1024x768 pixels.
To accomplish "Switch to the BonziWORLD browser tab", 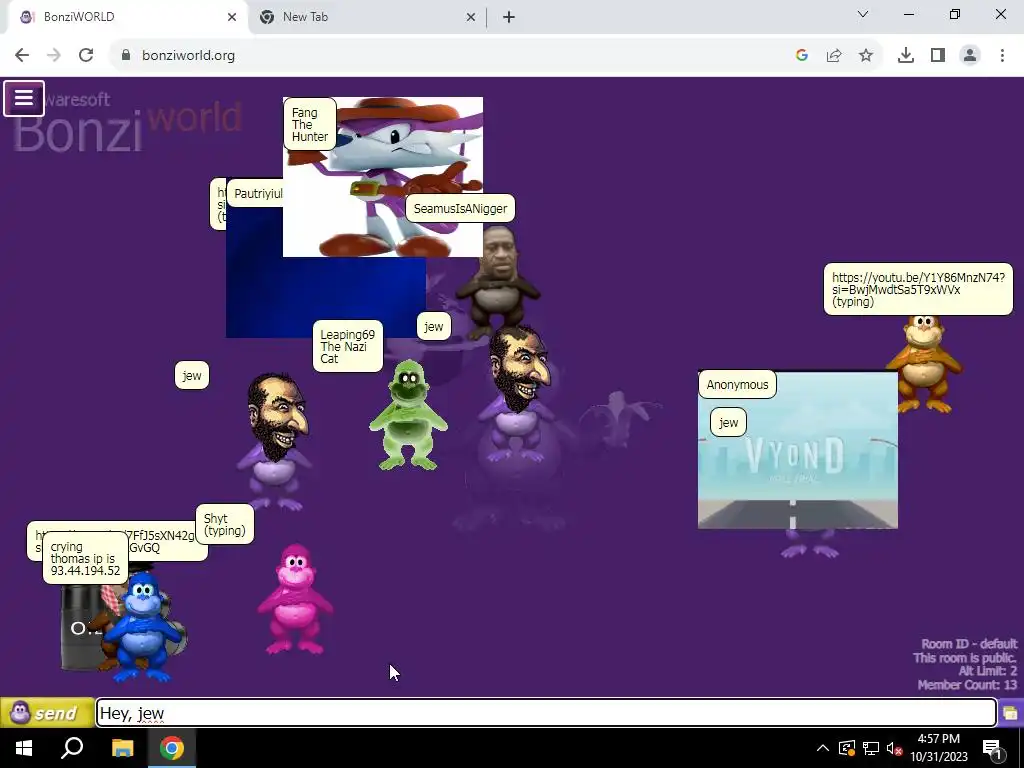I will [124, 17].
